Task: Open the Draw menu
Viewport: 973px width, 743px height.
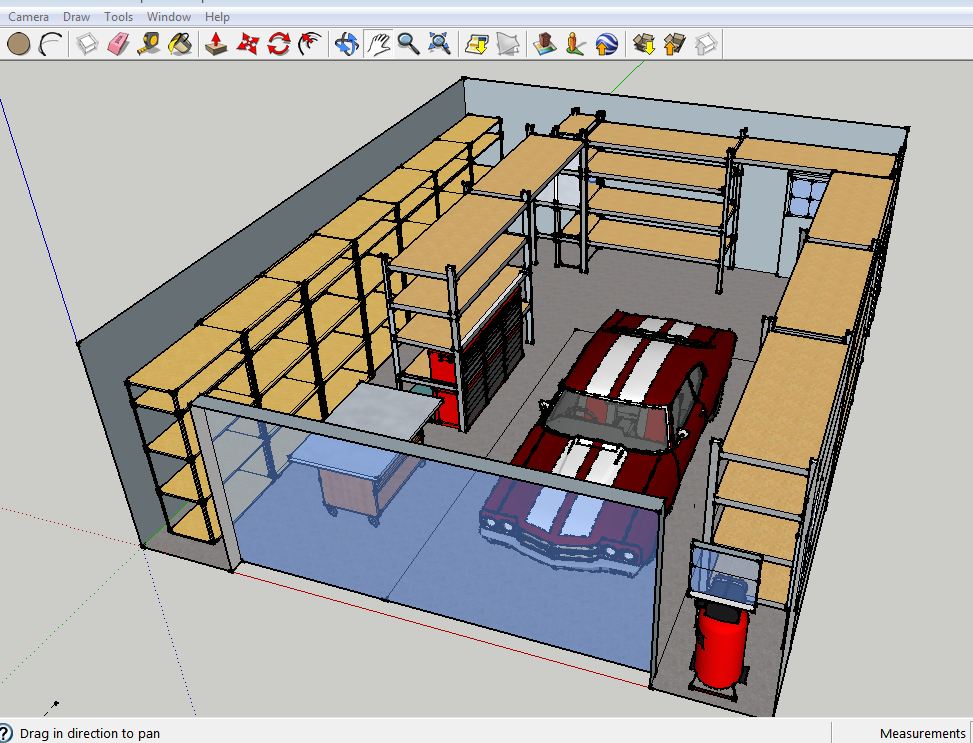Action: pyautogui.click(x=76, y=17)
